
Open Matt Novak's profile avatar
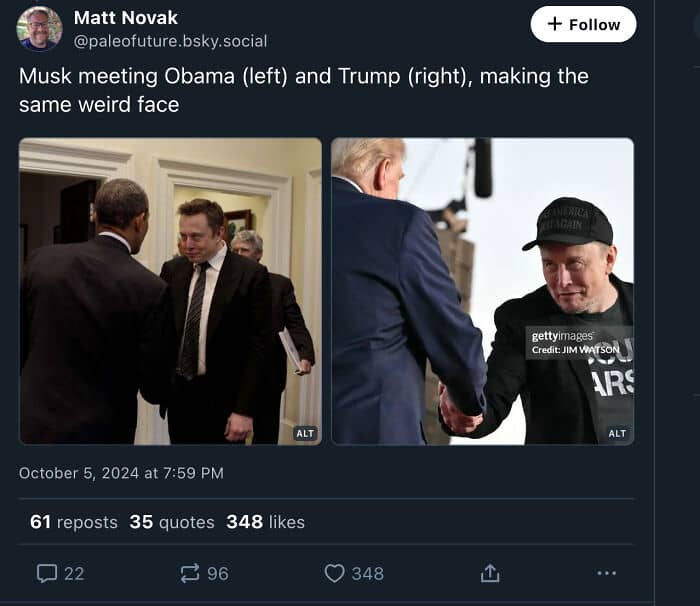coord(39,28)
